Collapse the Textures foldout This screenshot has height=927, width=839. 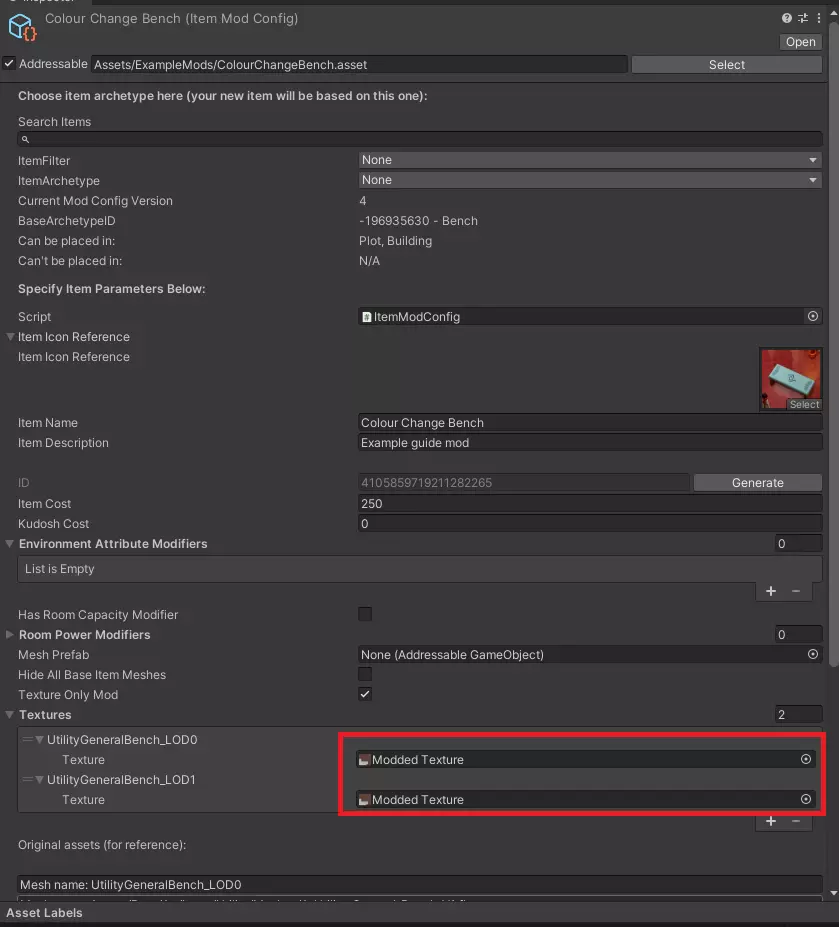[x=11, y=714]
